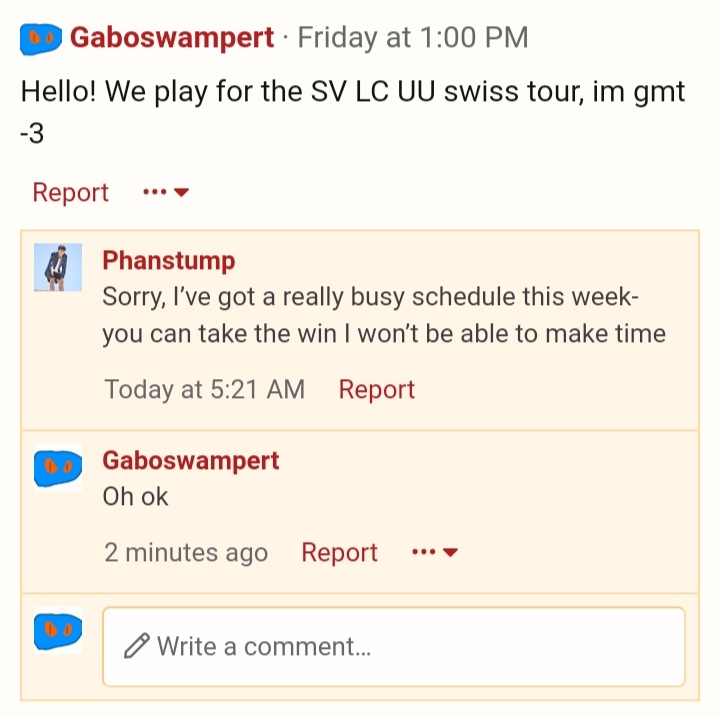Report the "Oh ok" comment

click(339, 552)
